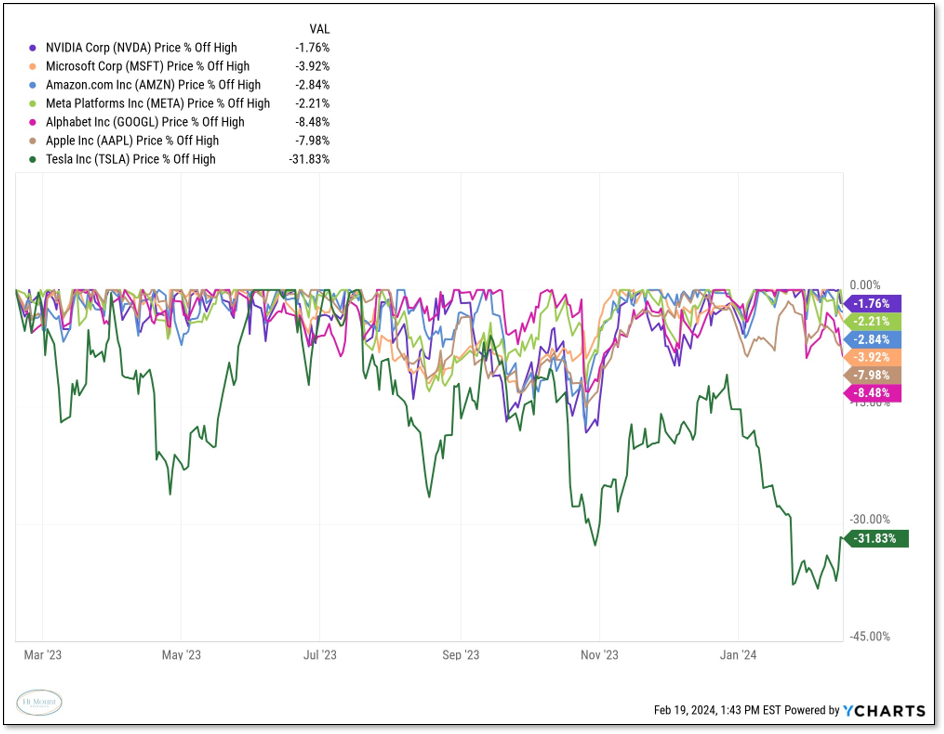This screenshot has width=944, height=734.
Task: Click the brown -7.98% end-of-line flag
Action: (872, 375)
